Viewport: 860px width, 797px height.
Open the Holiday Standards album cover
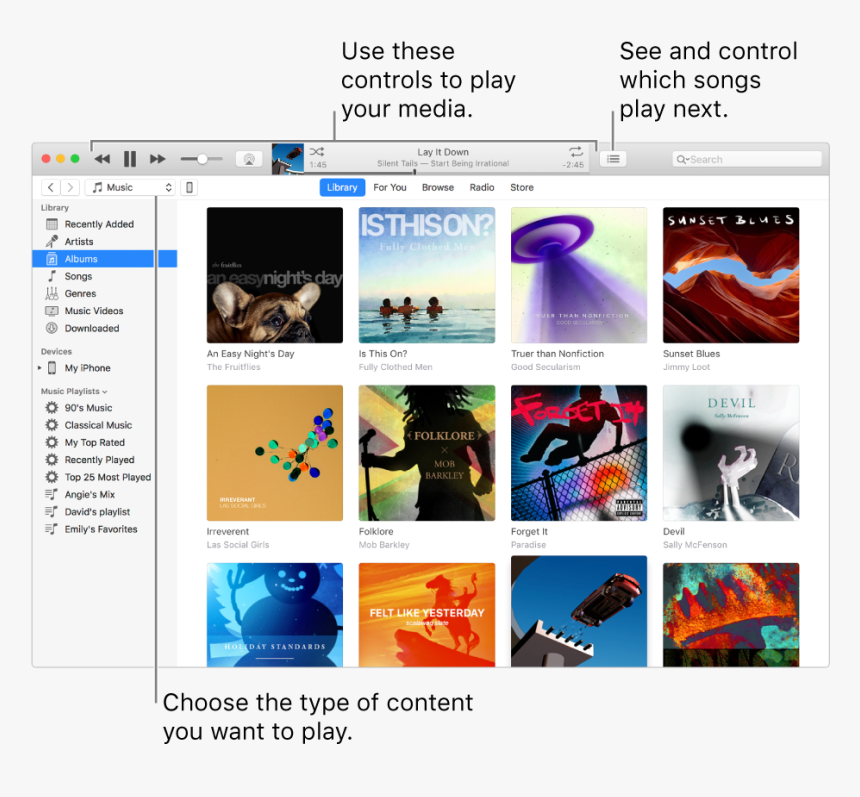coord(275,615)
